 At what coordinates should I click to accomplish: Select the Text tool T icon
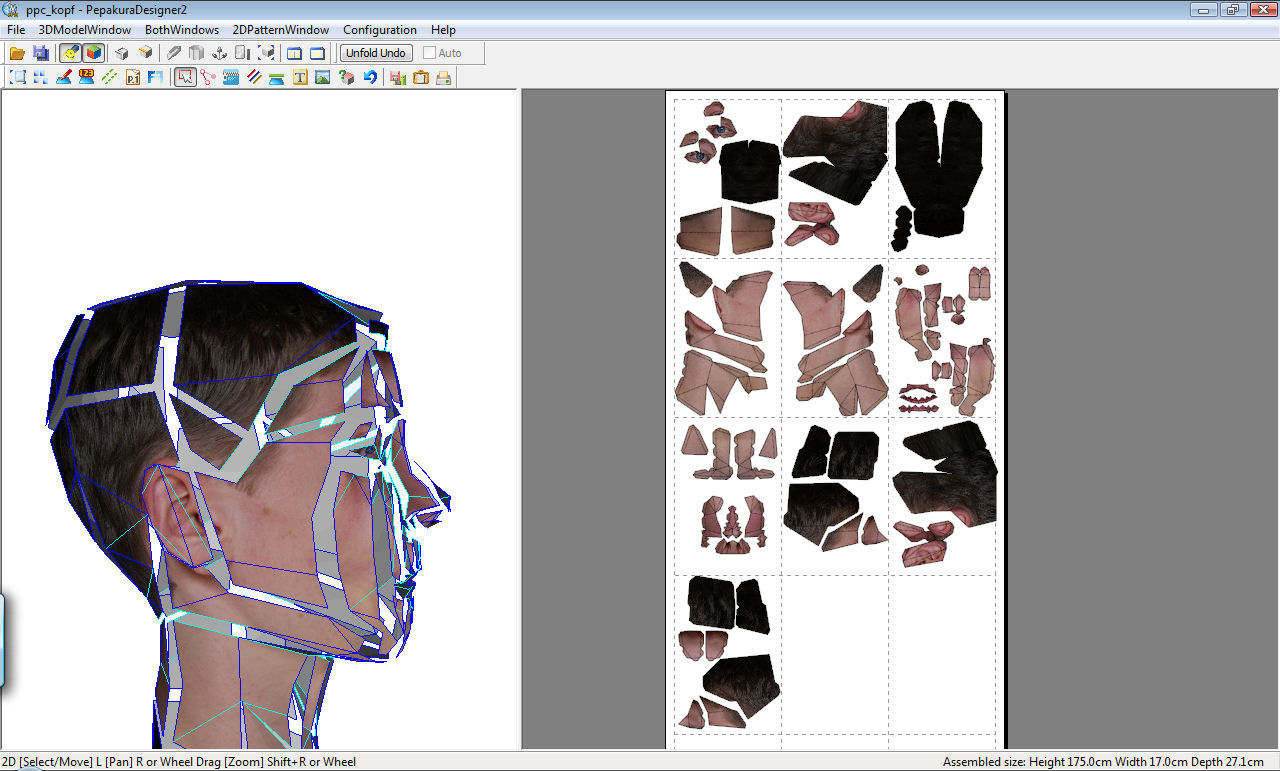pos(300,77)
